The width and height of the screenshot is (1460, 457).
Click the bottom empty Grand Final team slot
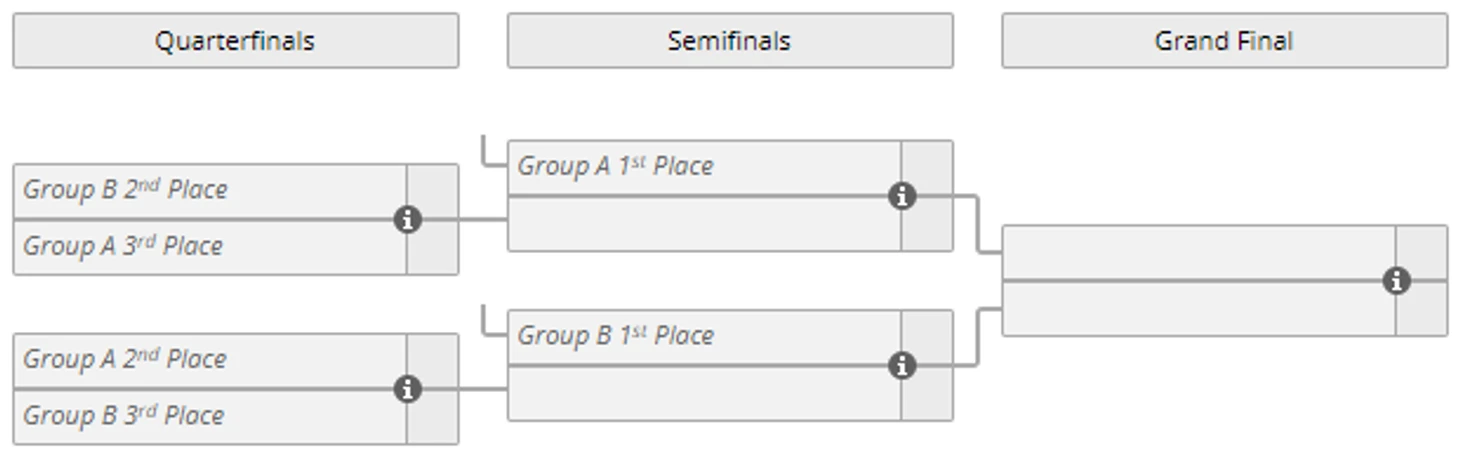pos(1198,309)
